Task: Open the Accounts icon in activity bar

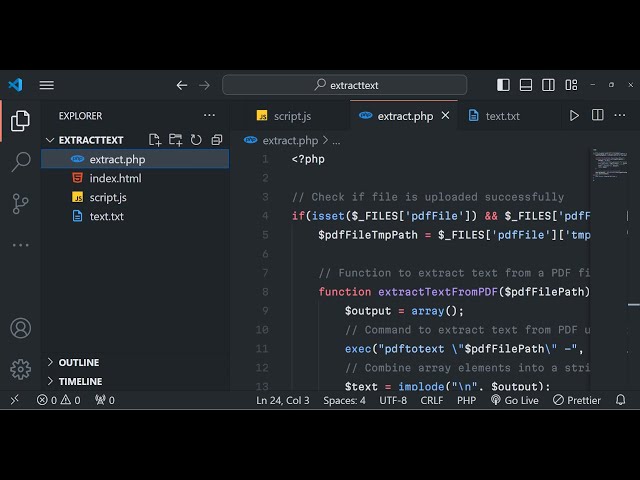Action: [x=20, y=328]
